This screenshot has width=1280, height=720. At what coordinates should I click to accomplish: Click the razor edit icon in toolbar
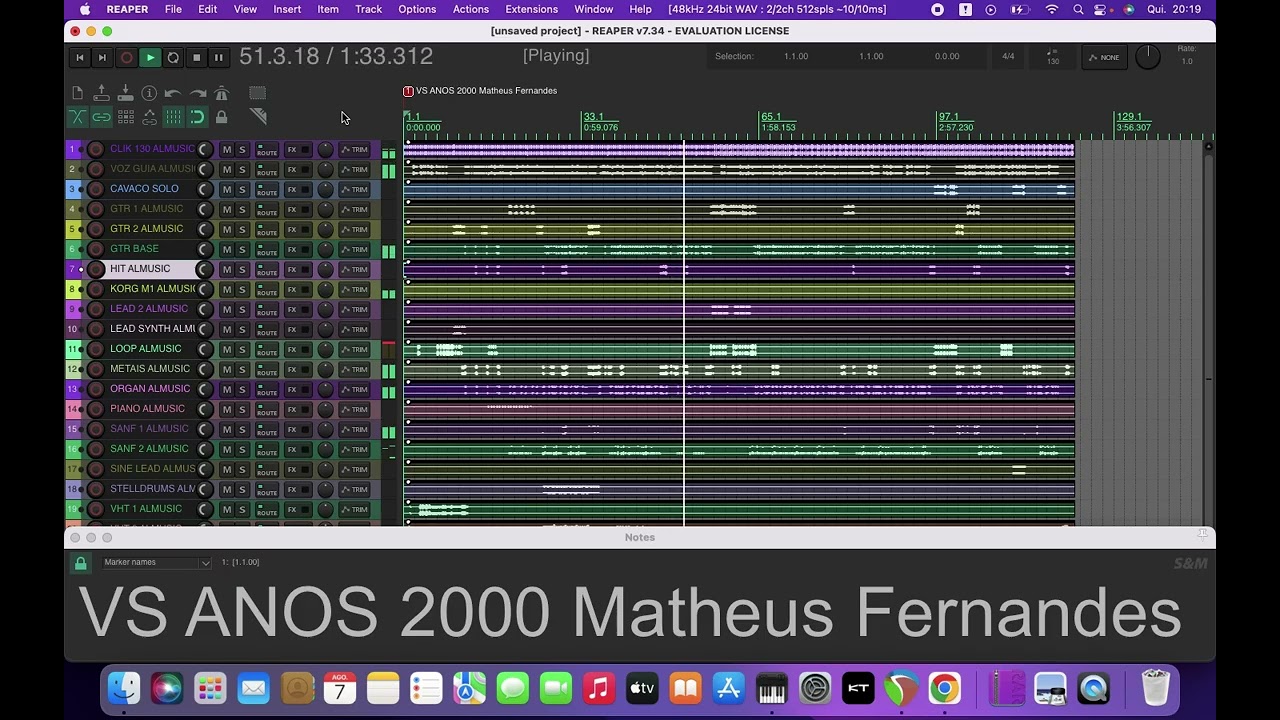[258, 117]
